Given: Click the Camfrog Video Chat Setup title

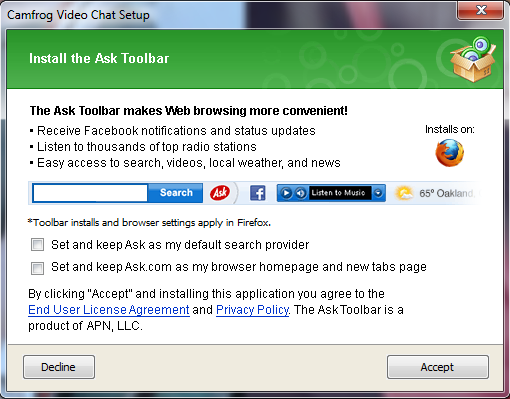Looking at the screenshot, I should (78, 15).
